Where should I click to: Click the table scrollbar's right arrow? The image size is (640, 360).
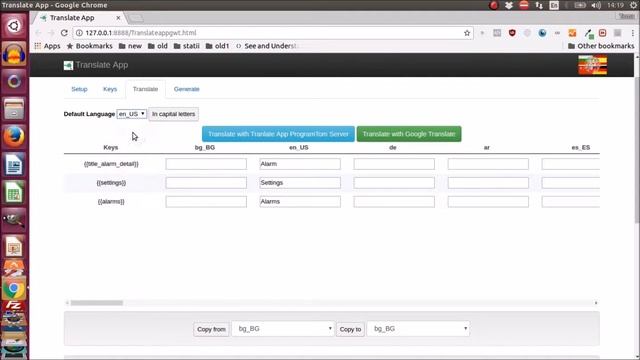pyautogui.click(x=596, y=303)
